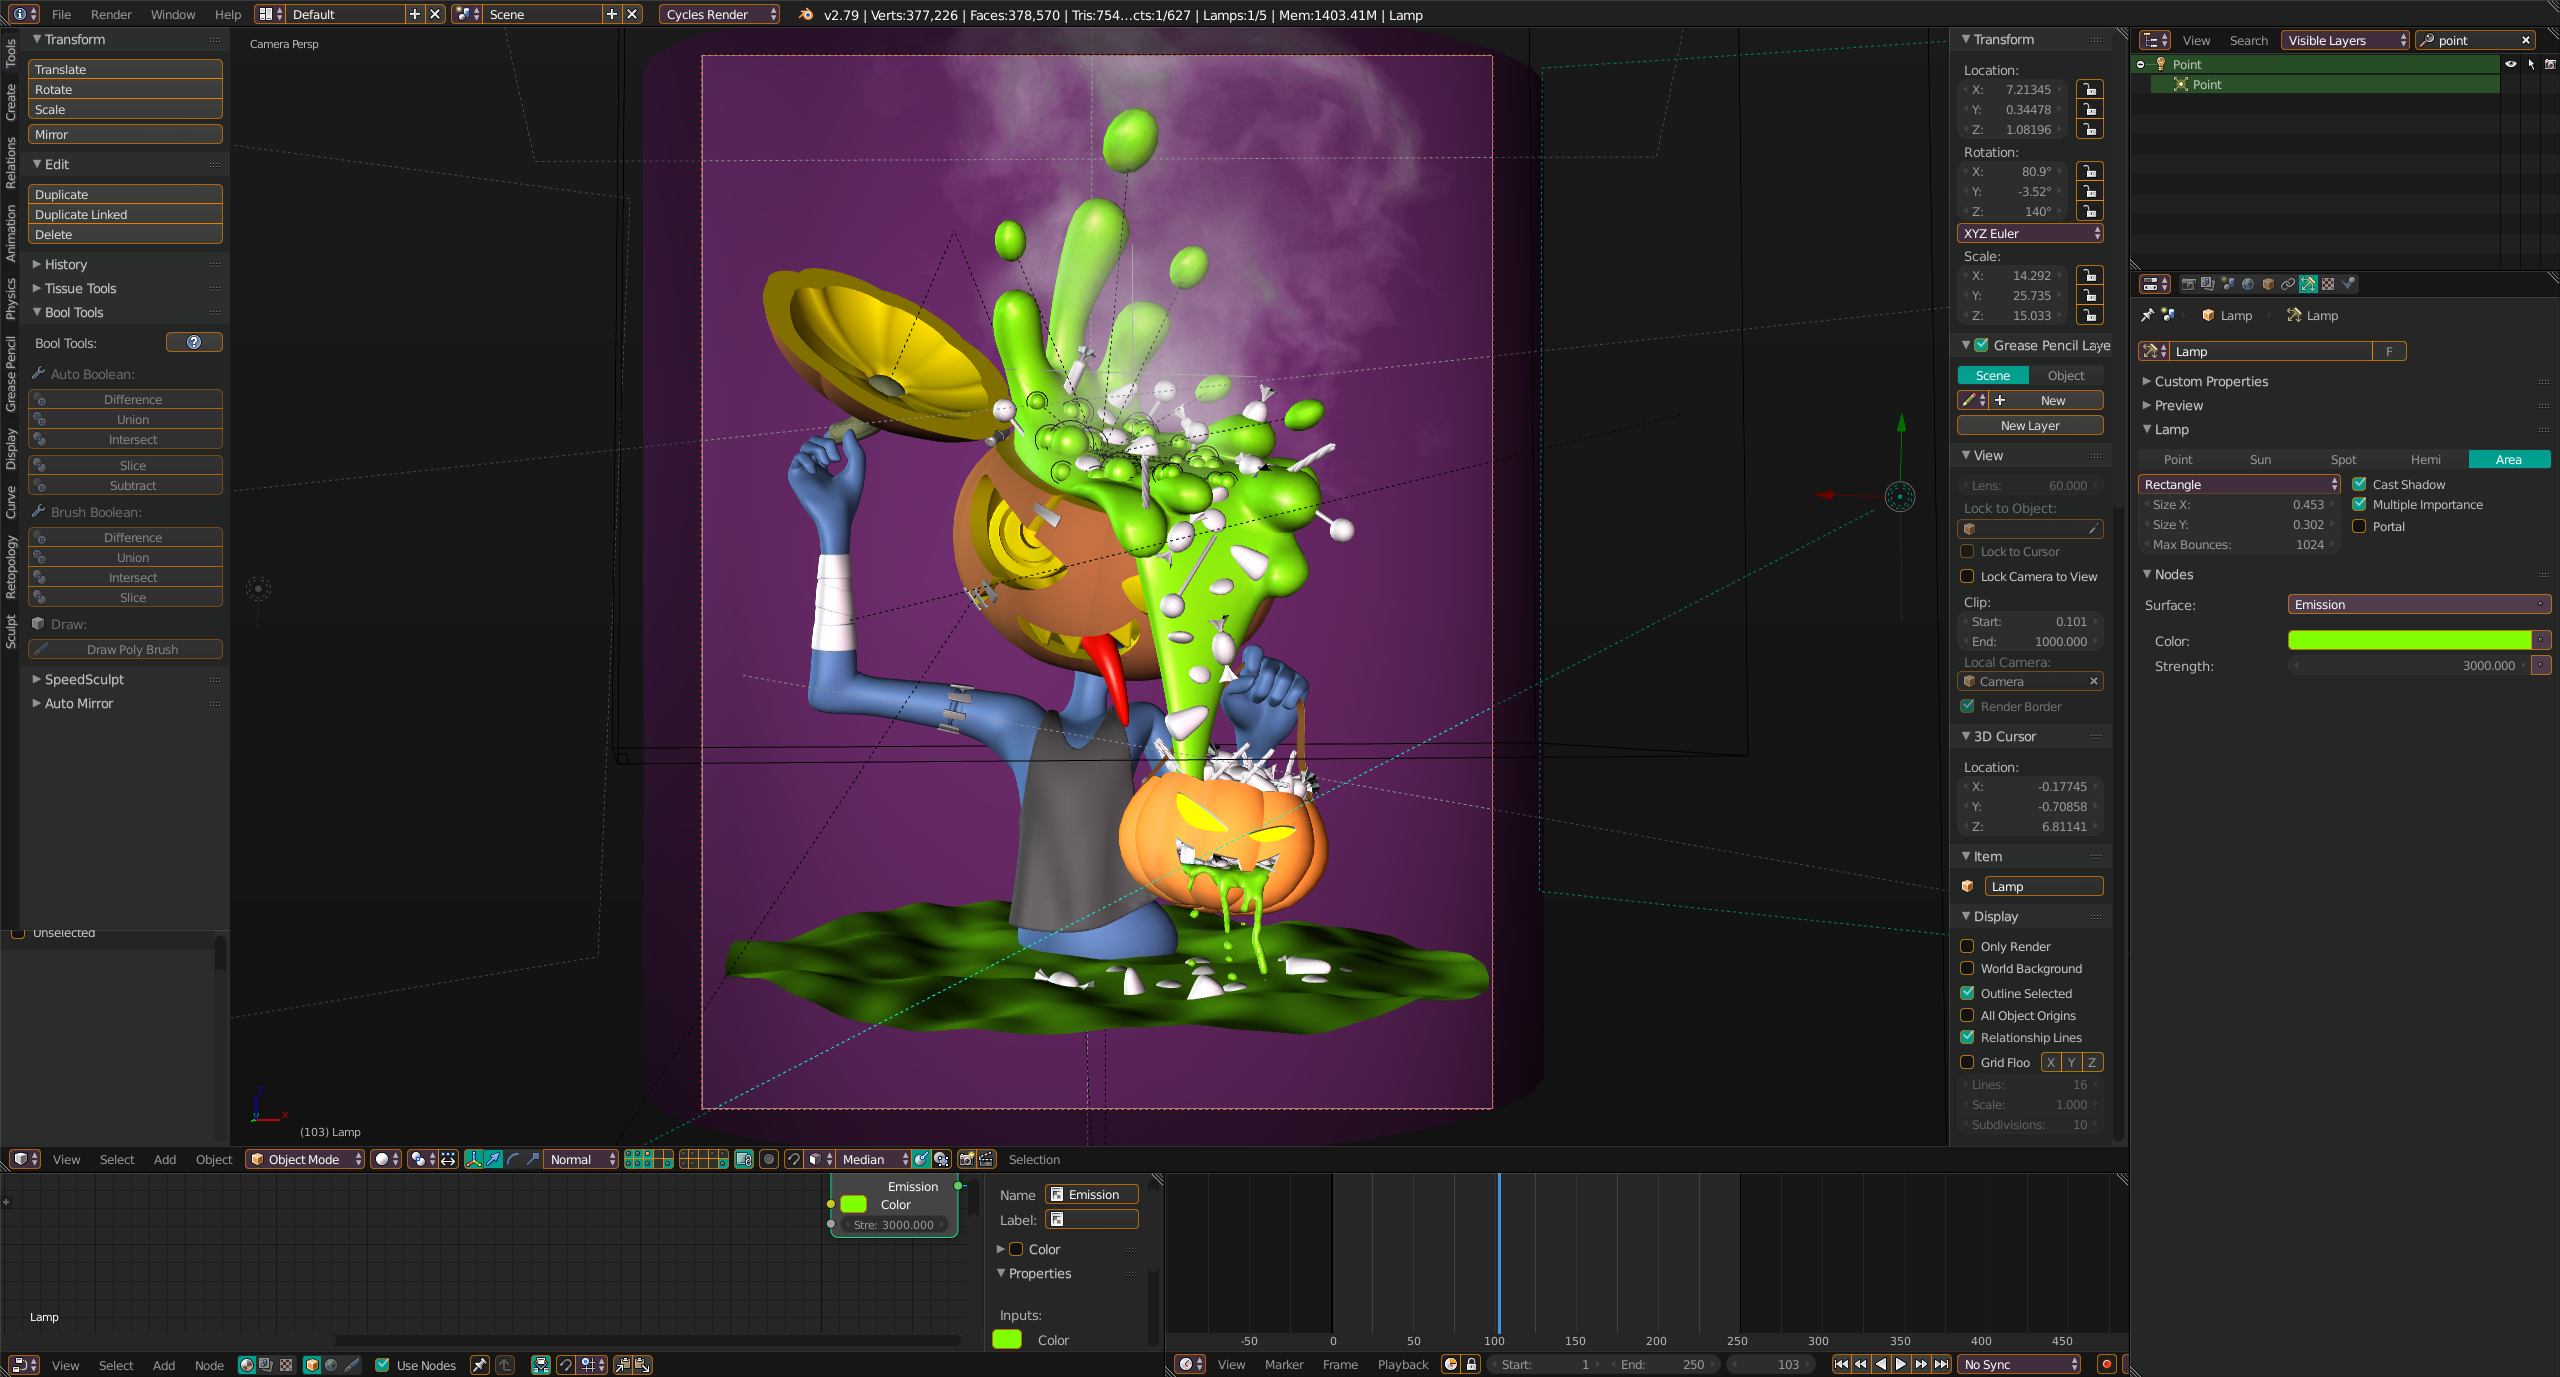Viewport: 2560px width, 1377px height.
Task: Click the New Layer button
Action: click(2029, 425)
